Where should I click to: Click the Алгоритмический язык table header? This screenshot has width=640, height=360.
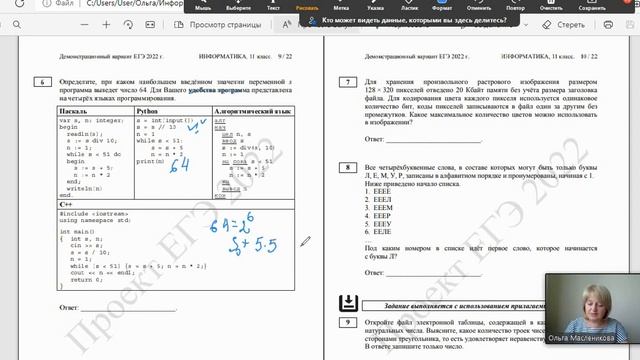click(x=253, y=111)
